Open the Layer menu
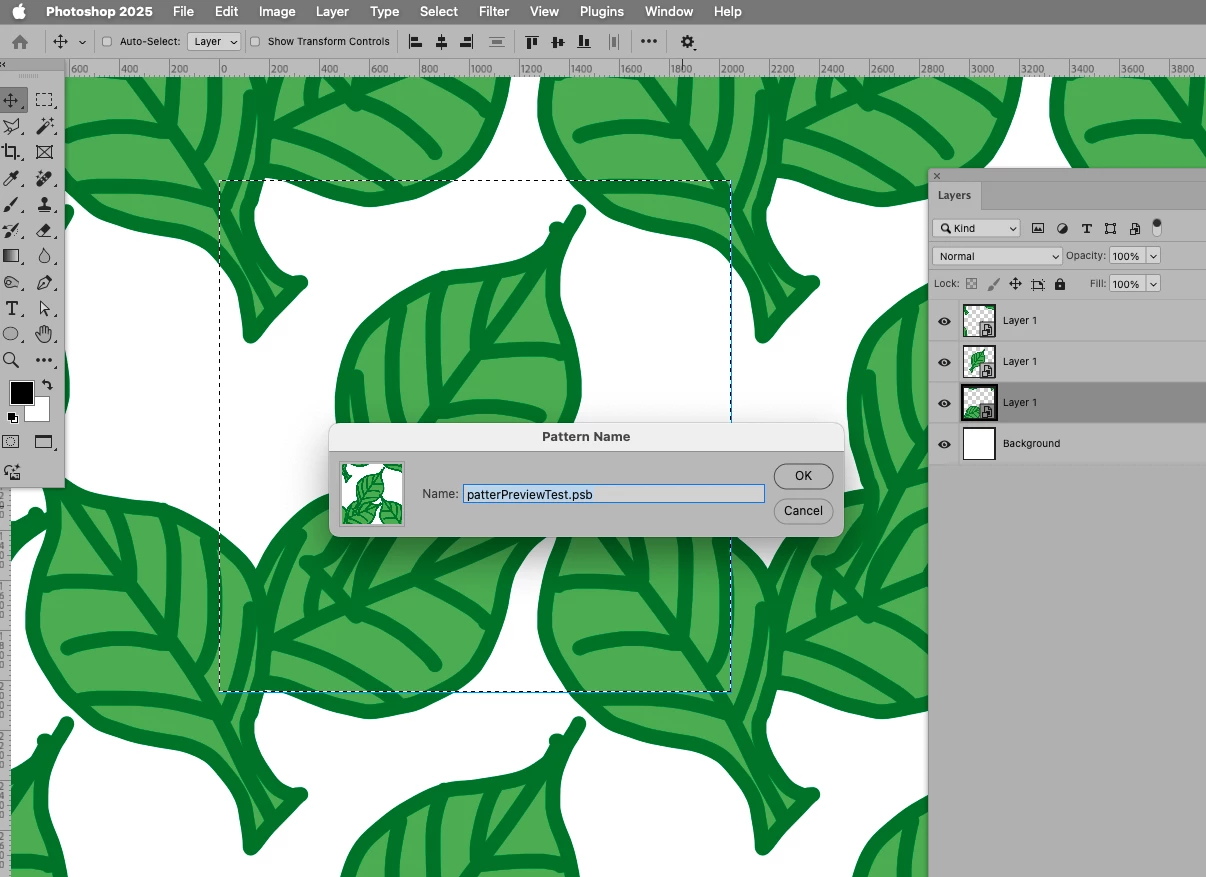Screen dimensions: 1206x877 tap(332, 12)
